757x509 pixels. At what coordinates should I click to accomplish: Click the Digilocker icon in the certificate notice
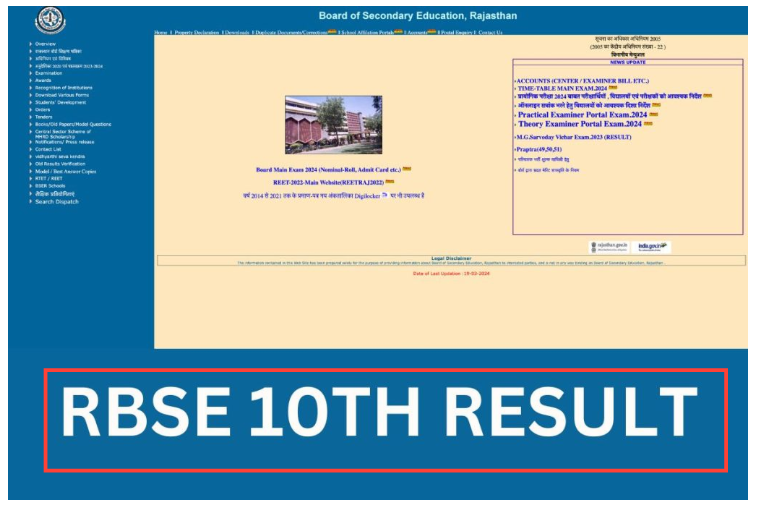pos(385,195)
